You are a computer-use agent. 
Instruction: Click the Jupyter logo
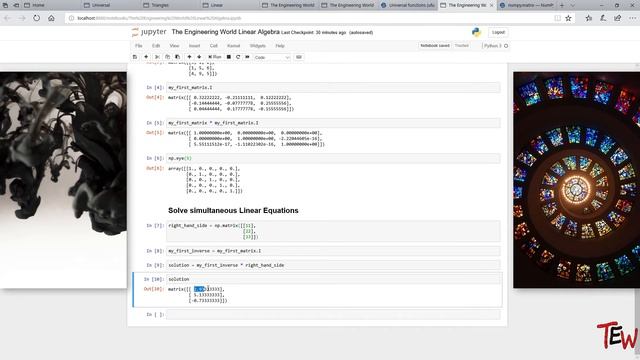point(149,32)
